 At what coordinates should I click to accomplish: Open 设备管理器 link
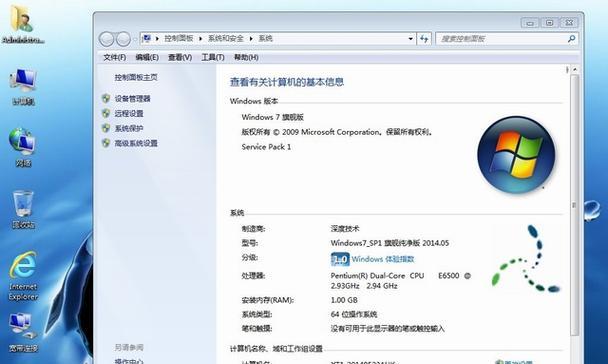coord(133,98)
